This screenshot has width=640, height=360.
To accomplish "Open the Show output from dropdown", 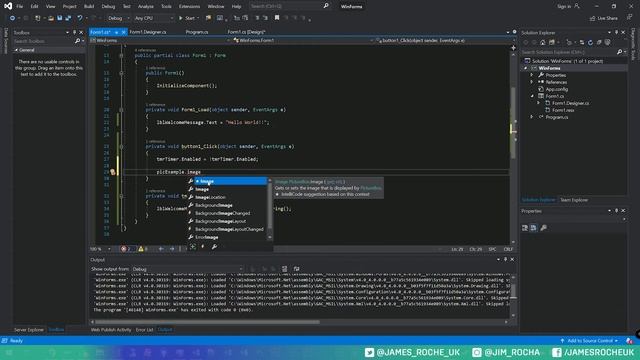I will click(x=188, y=269).
